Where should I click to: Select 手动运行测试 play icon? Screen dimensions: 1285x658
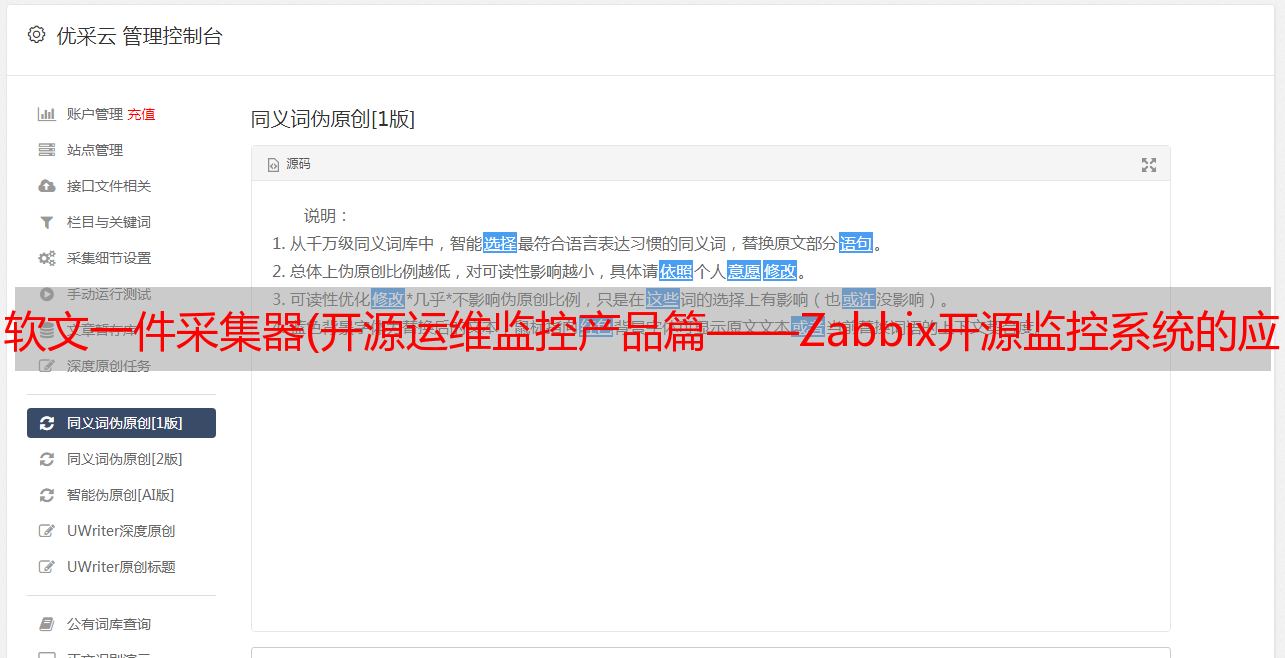[46, 294]
